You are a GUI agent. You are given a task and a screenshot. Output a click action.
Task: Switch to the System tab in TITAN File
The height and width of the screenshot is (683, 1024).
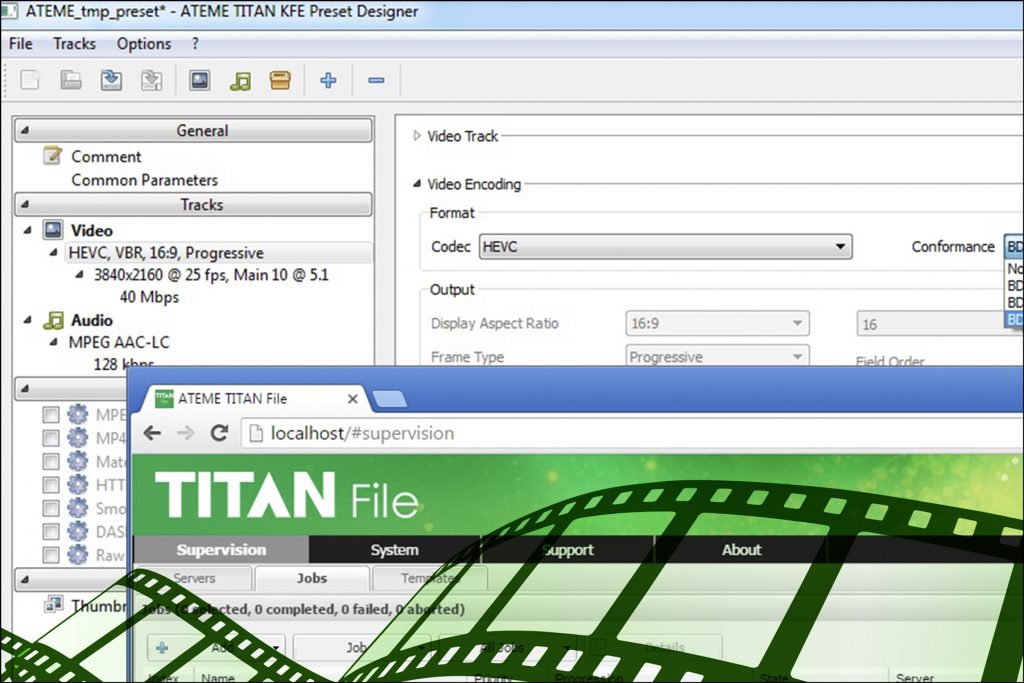pyautogui.click(x=394, y=550)
